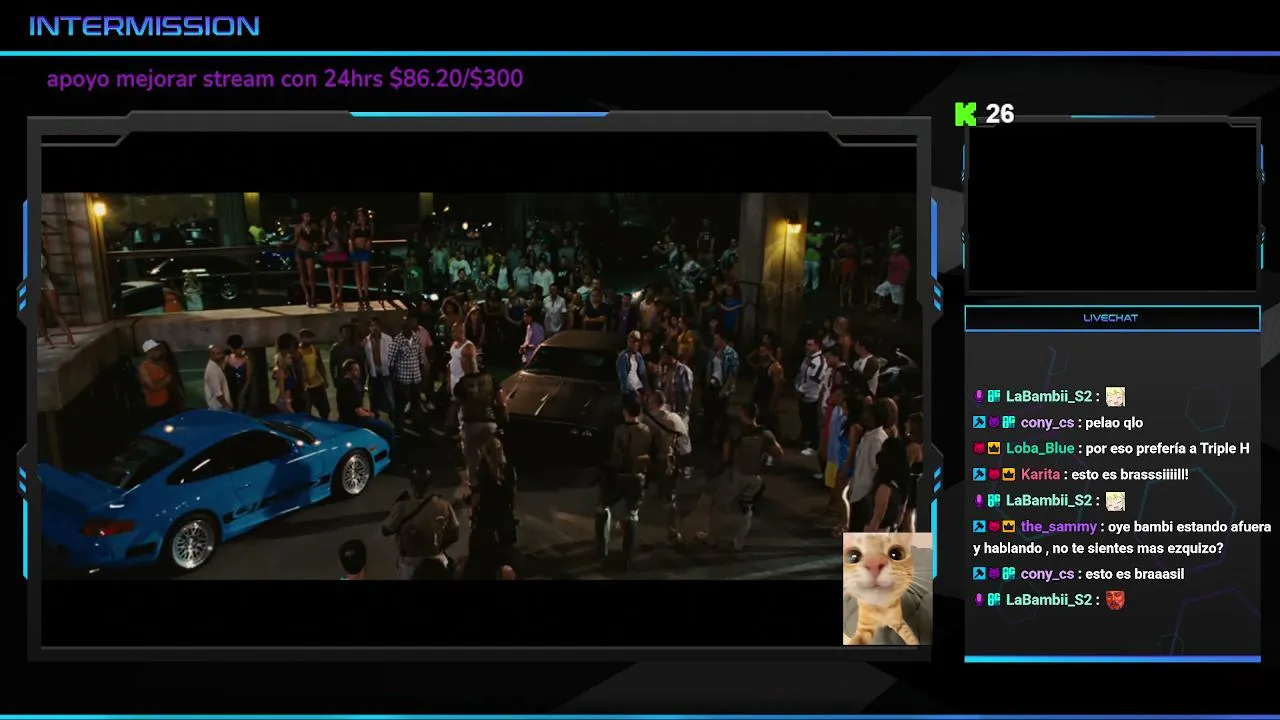Select the LIVECHAT panel header
The image size is (1280, 720).
[x=1112, y=318]
